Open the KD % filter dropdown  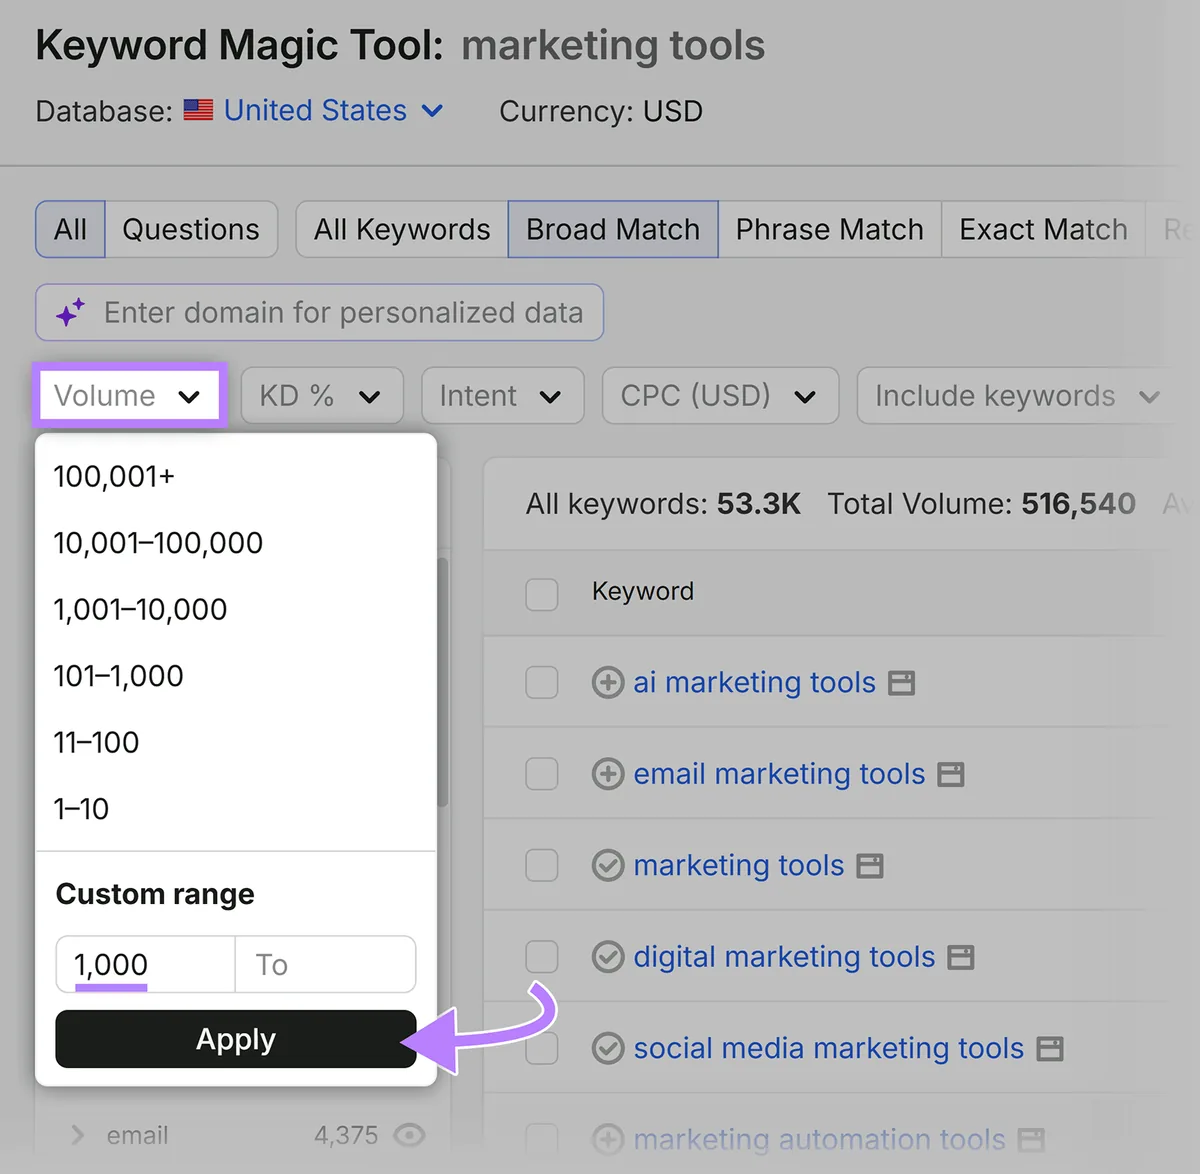point(322,396)
